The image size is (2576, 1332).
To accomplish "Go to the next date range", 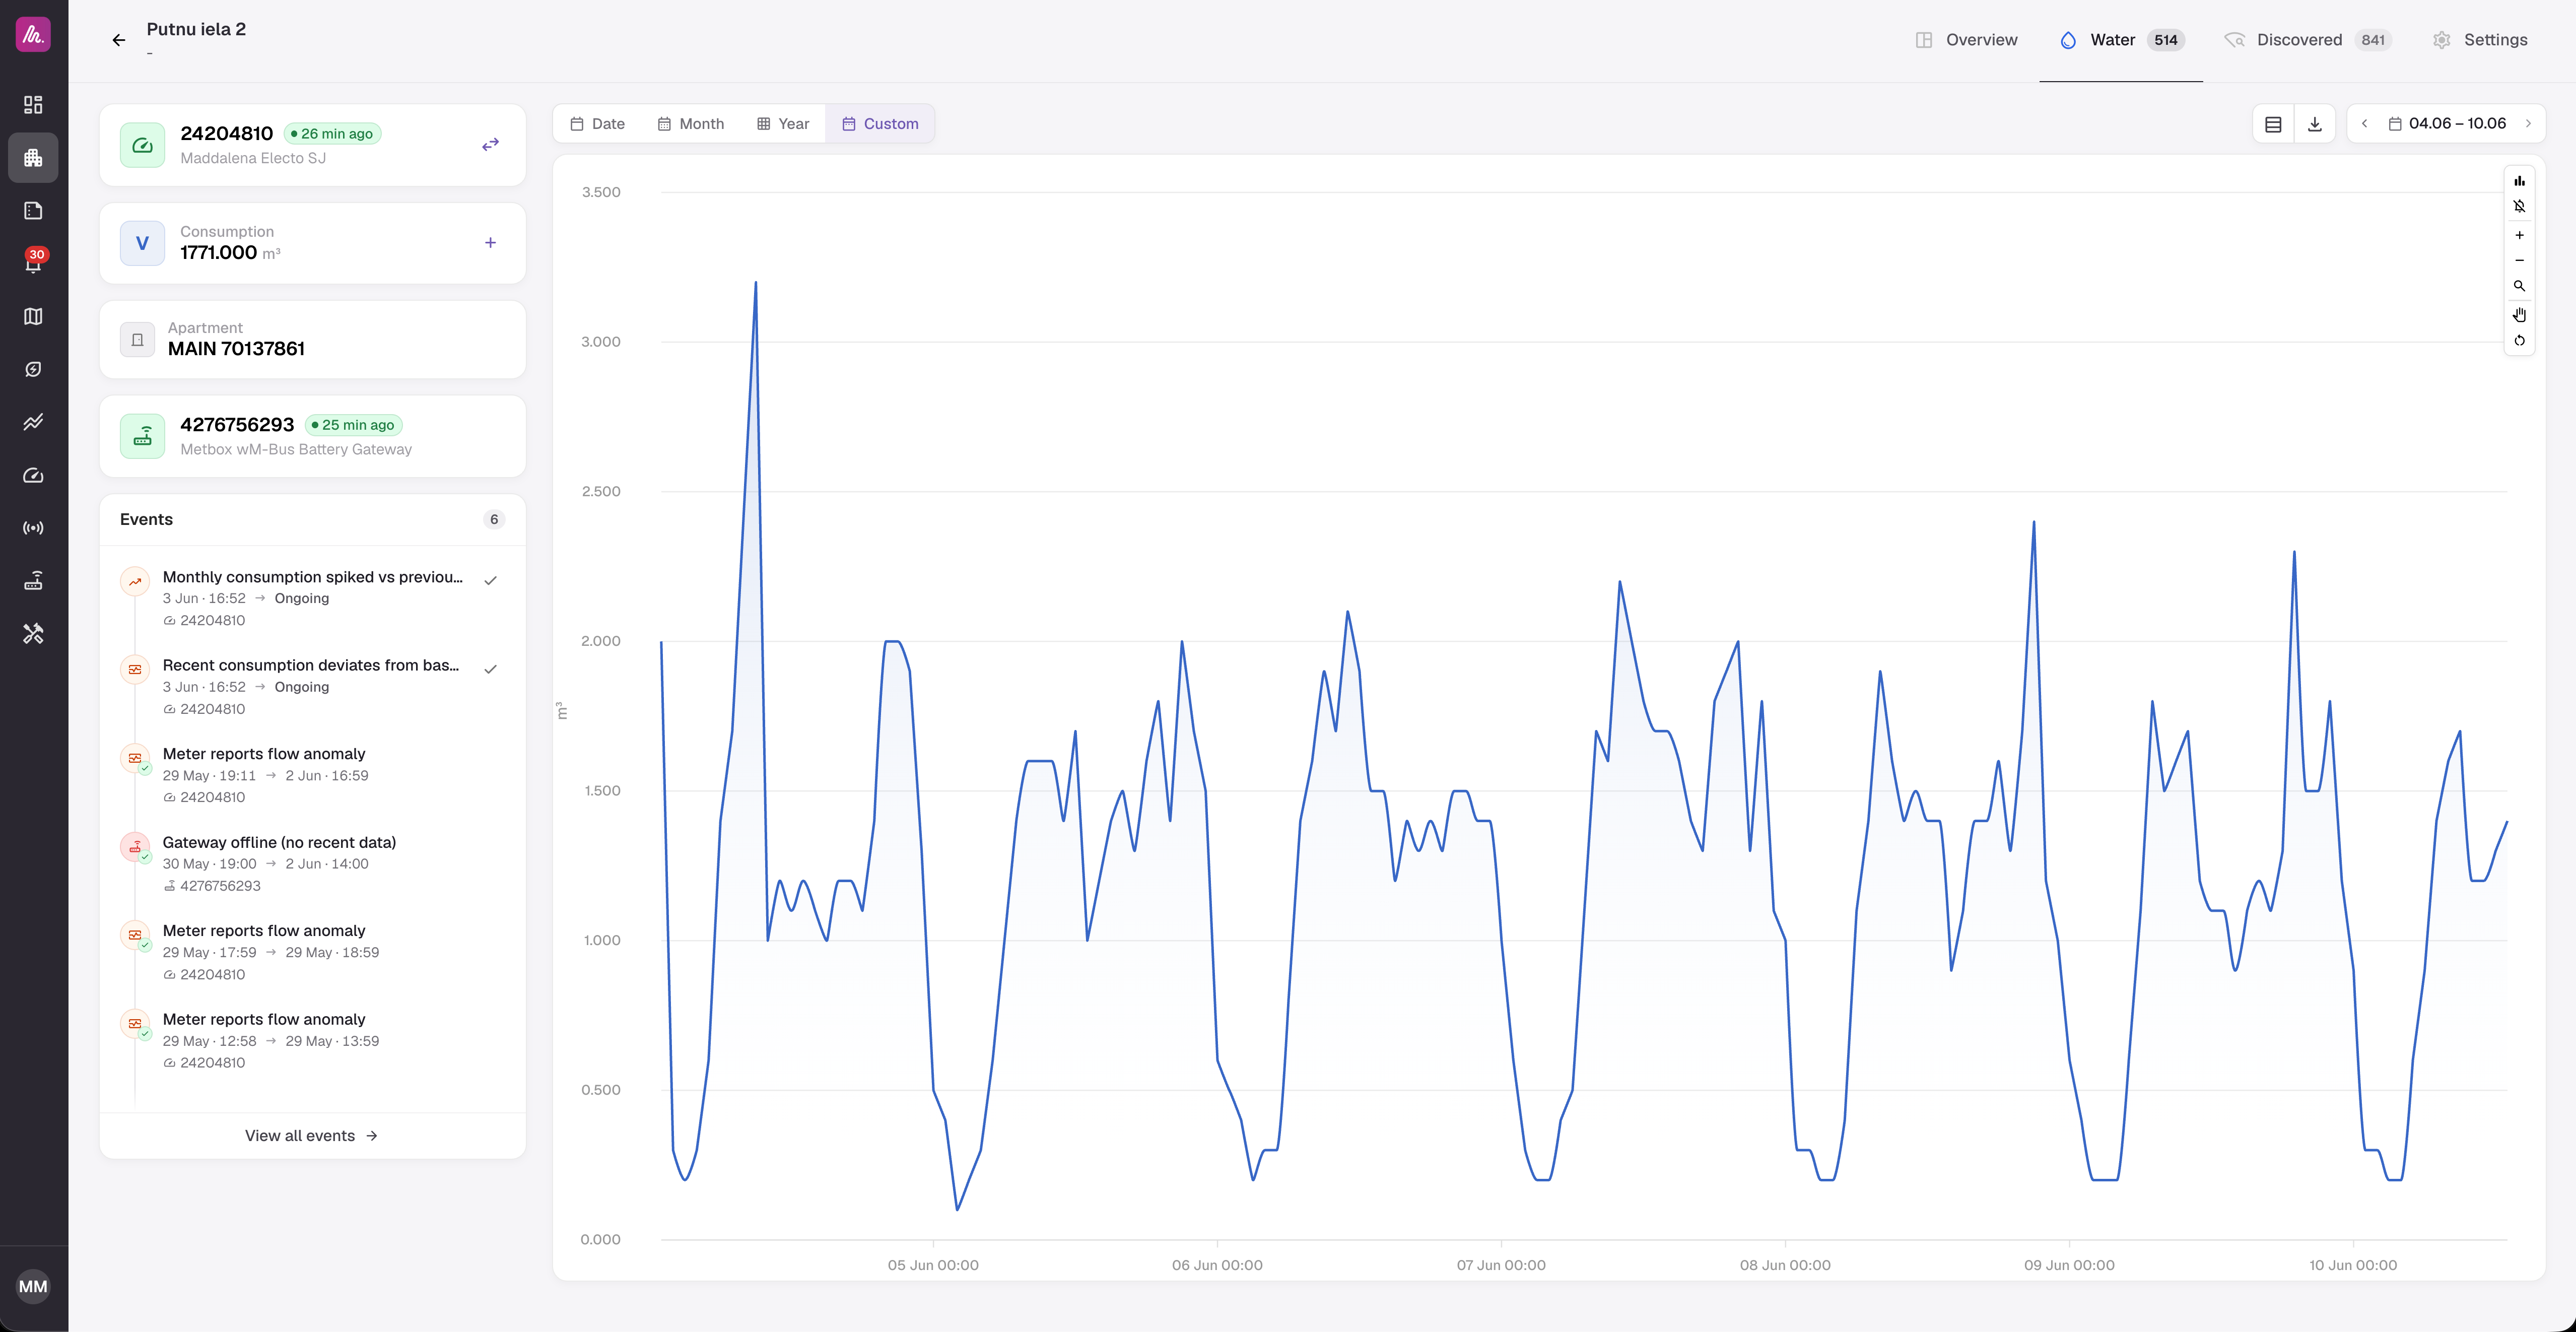I will (x=2528, y=124).
